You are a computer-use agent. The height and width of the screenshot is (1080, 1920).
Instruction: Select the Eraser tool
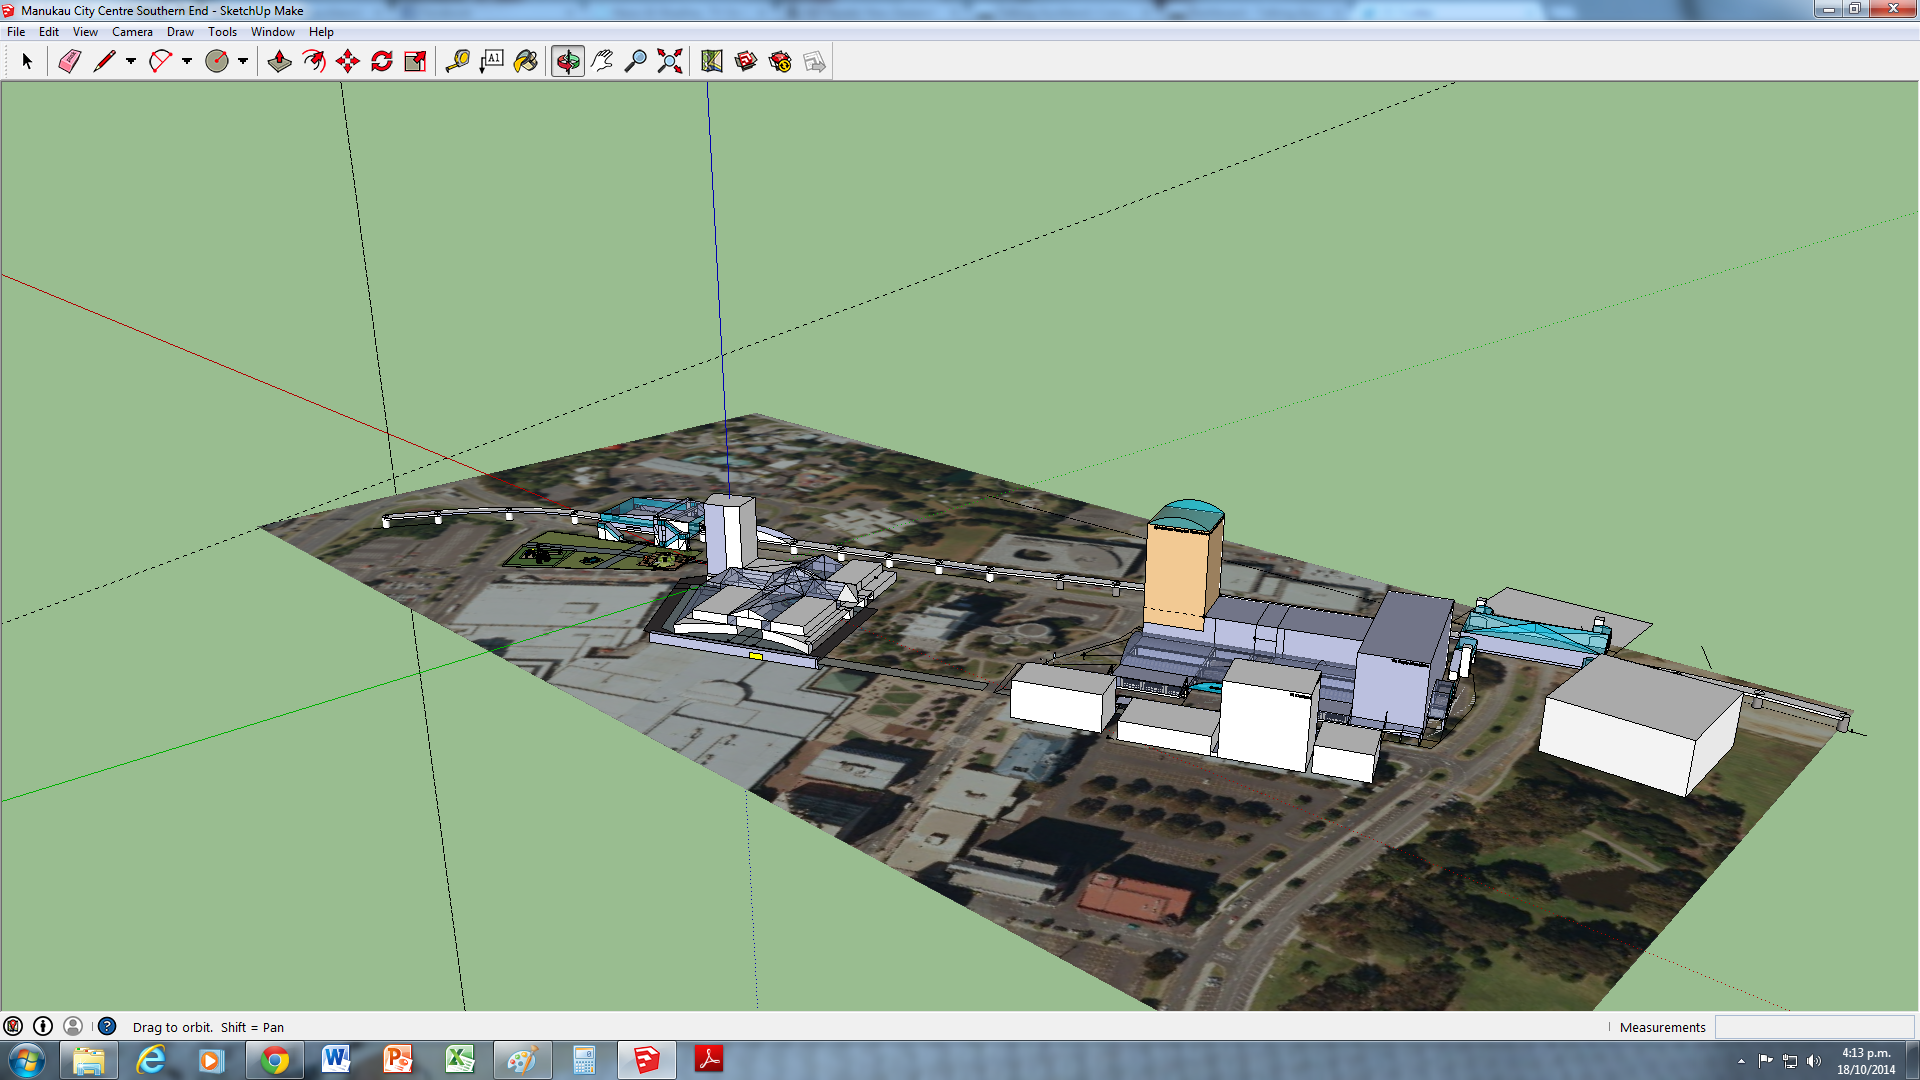[69, 62]
